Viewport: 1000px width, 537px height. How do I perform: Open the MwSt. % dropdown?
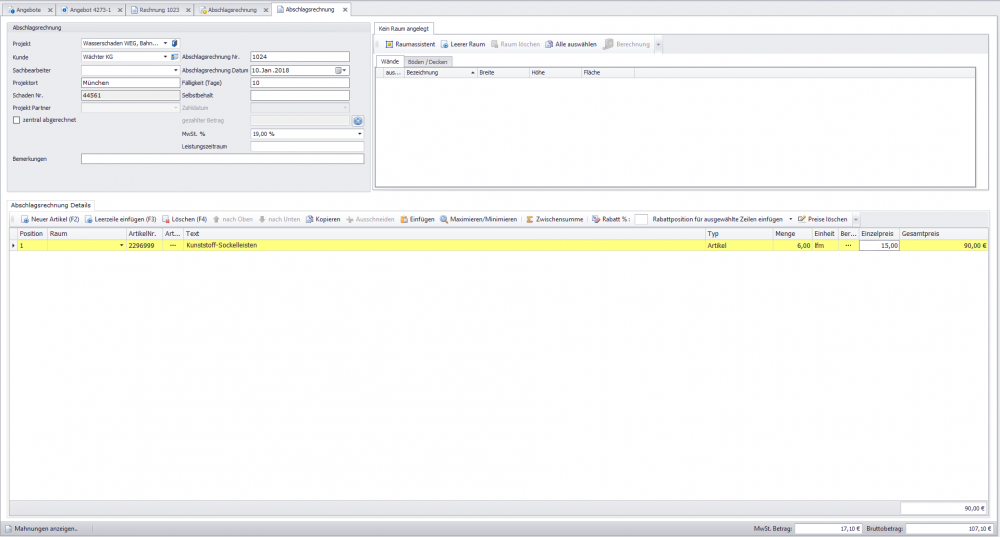[359, 133]
